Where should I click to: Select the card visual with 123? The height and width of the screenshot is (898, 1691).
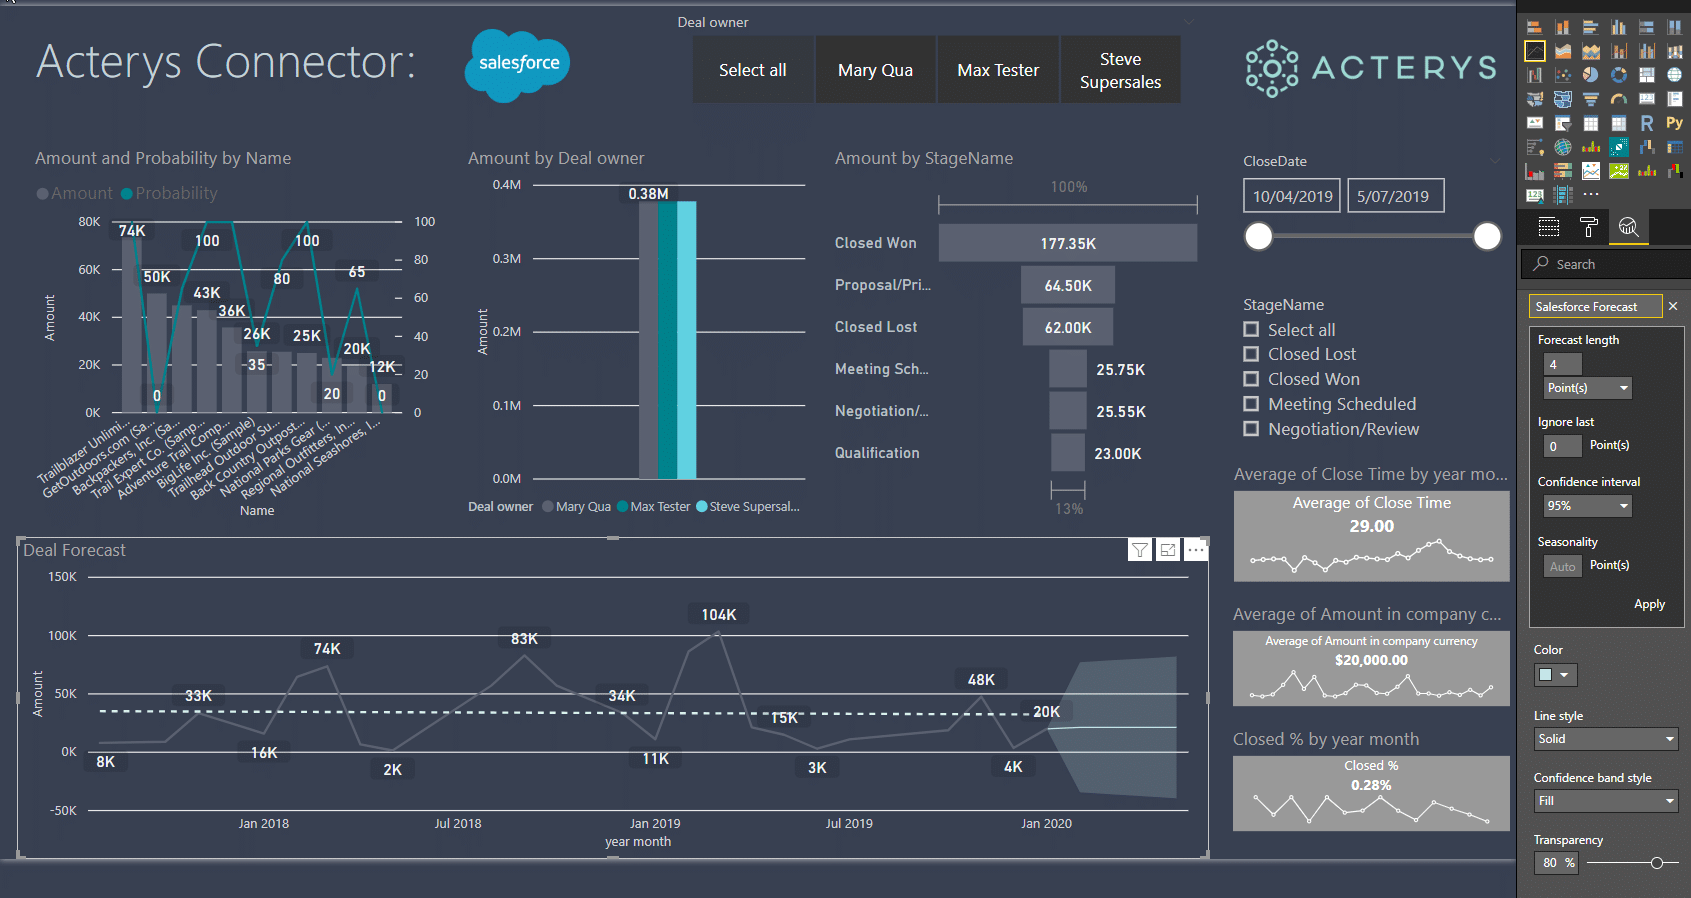1647,99
